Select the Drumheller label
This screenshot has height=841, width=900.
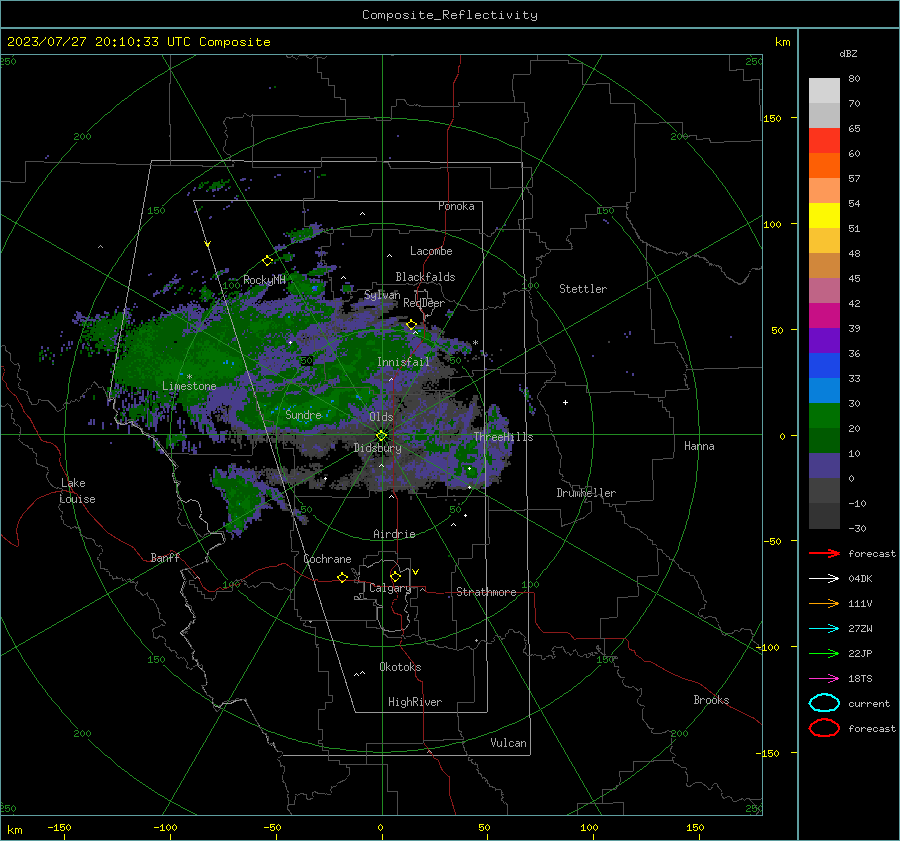click(586, 493)
